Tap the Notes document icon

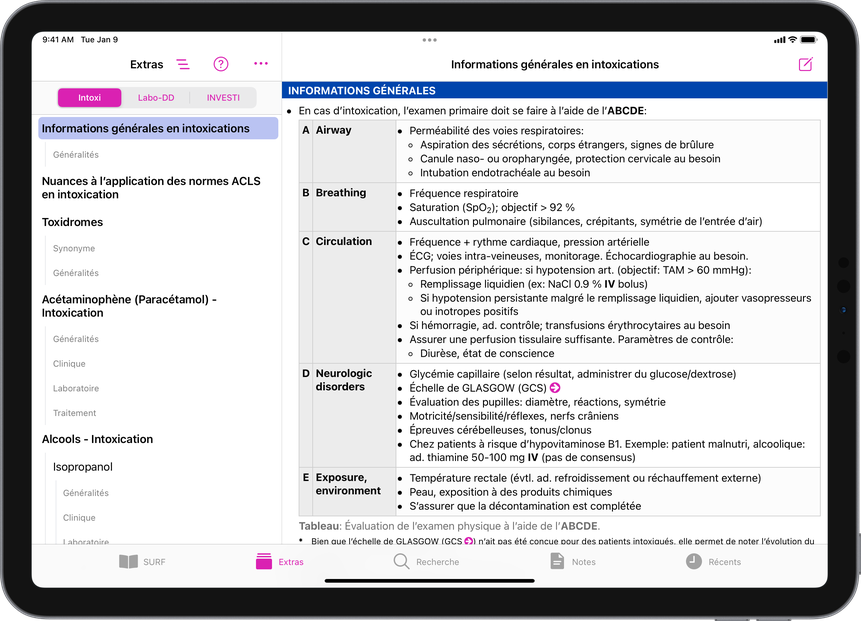pyautogui.click(x=557, y=561)
